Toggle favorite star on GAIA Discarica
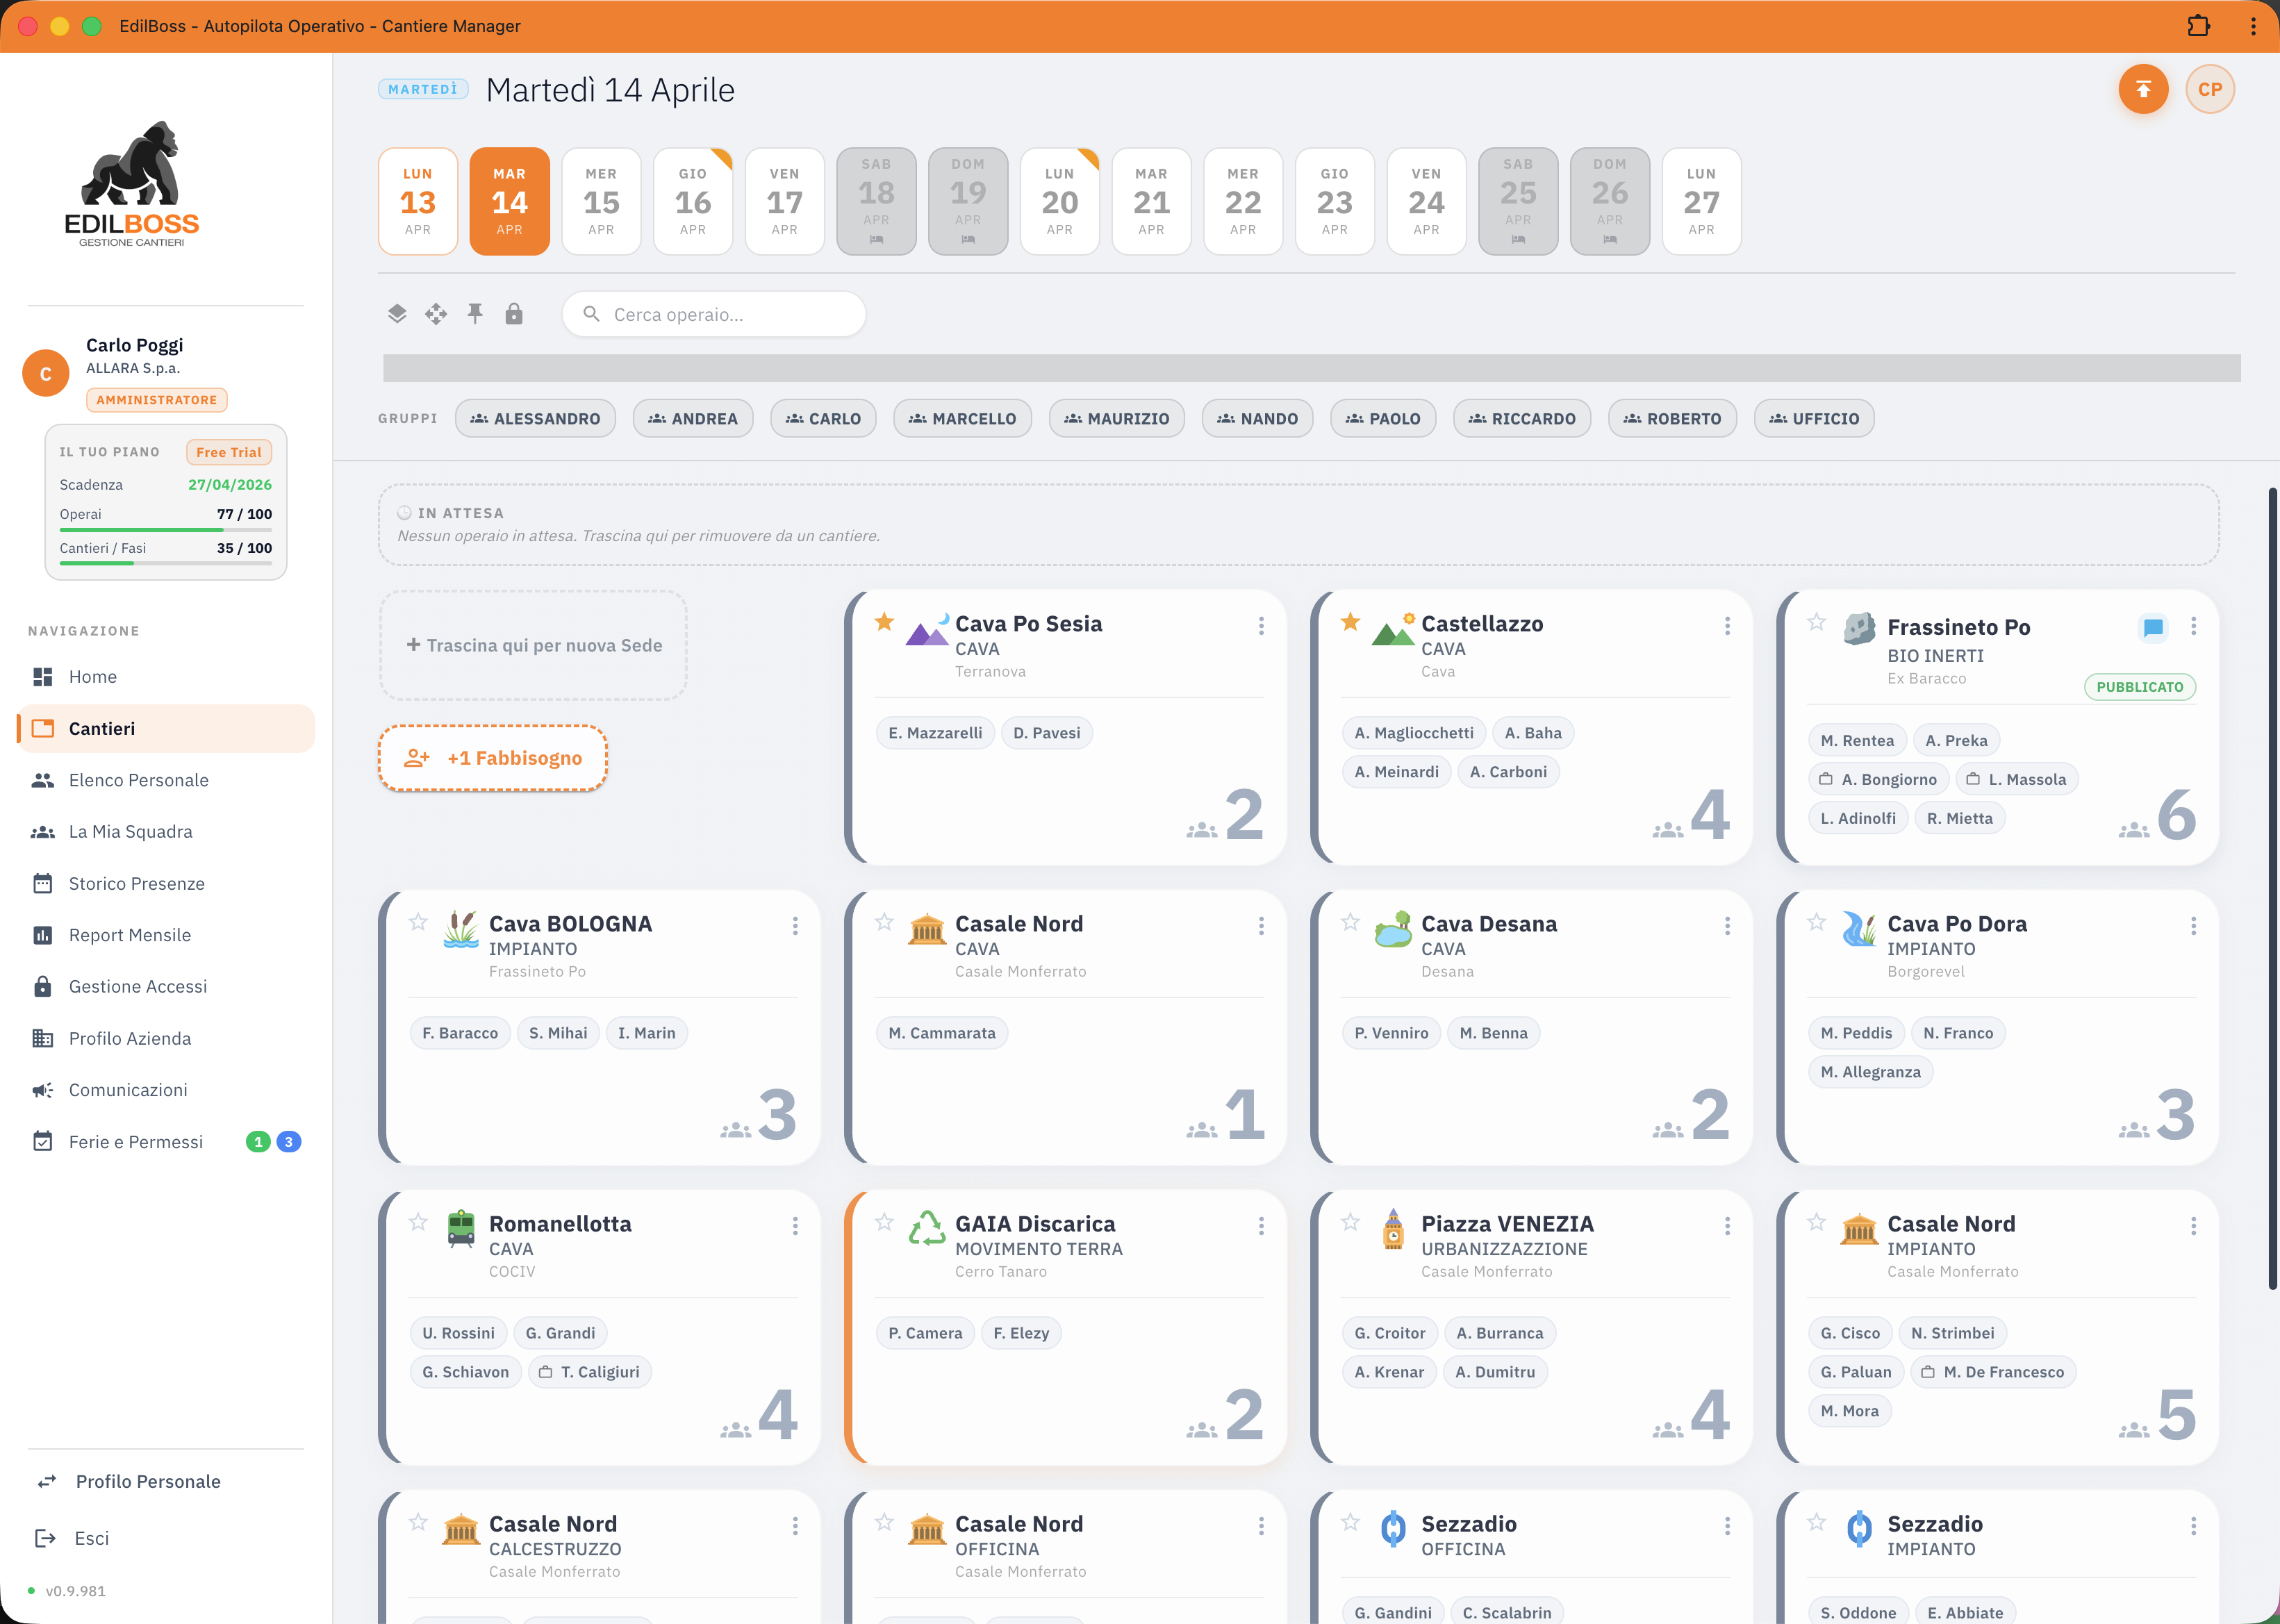The height and width of the screenshot is (1624, 2280). tap(884, 1222)
